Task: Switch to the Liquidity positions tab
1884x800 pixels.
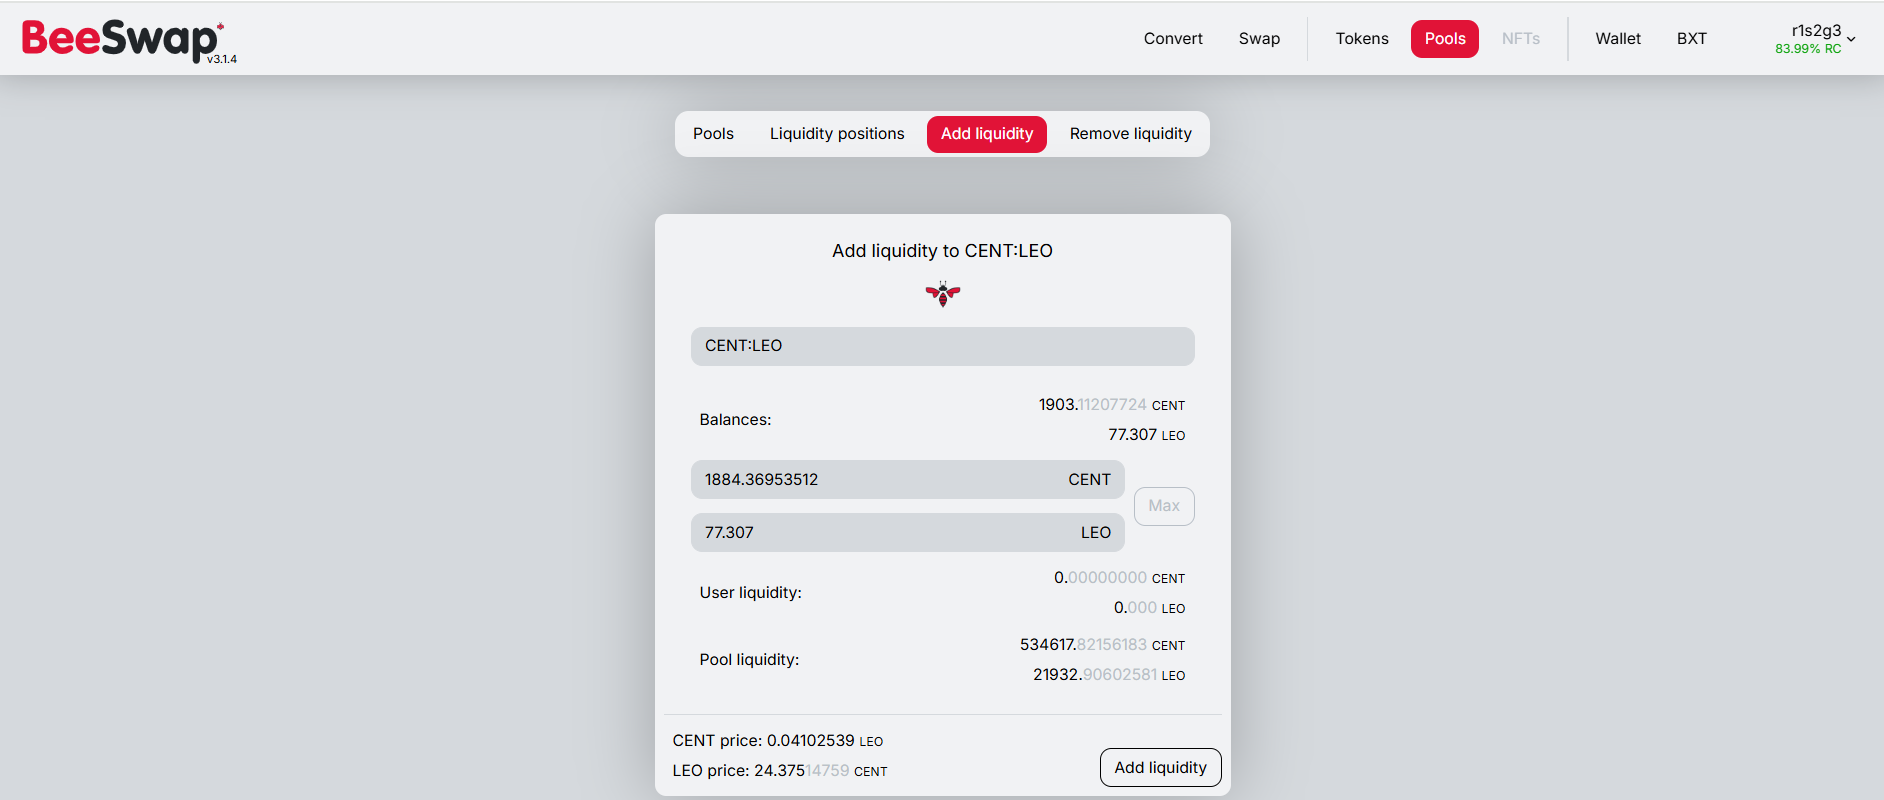Action: (x=837, y=134)
